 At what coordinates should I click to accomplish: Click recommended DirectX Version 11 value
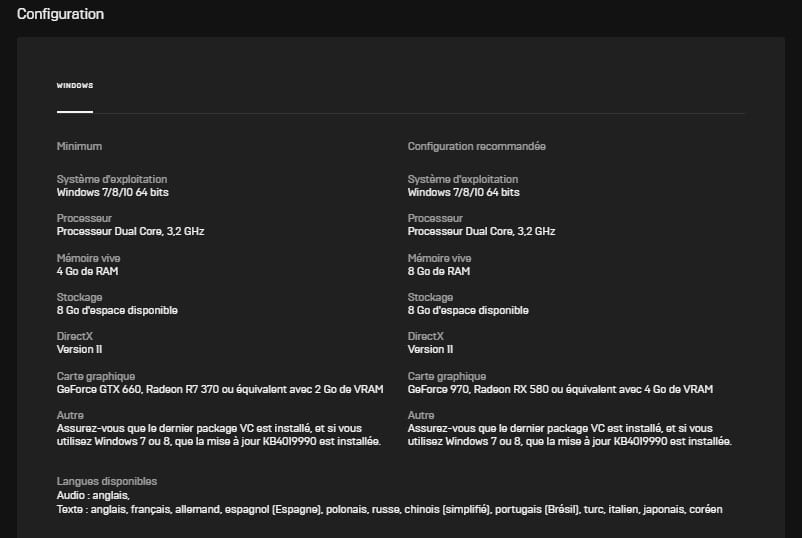pos(430,349)
